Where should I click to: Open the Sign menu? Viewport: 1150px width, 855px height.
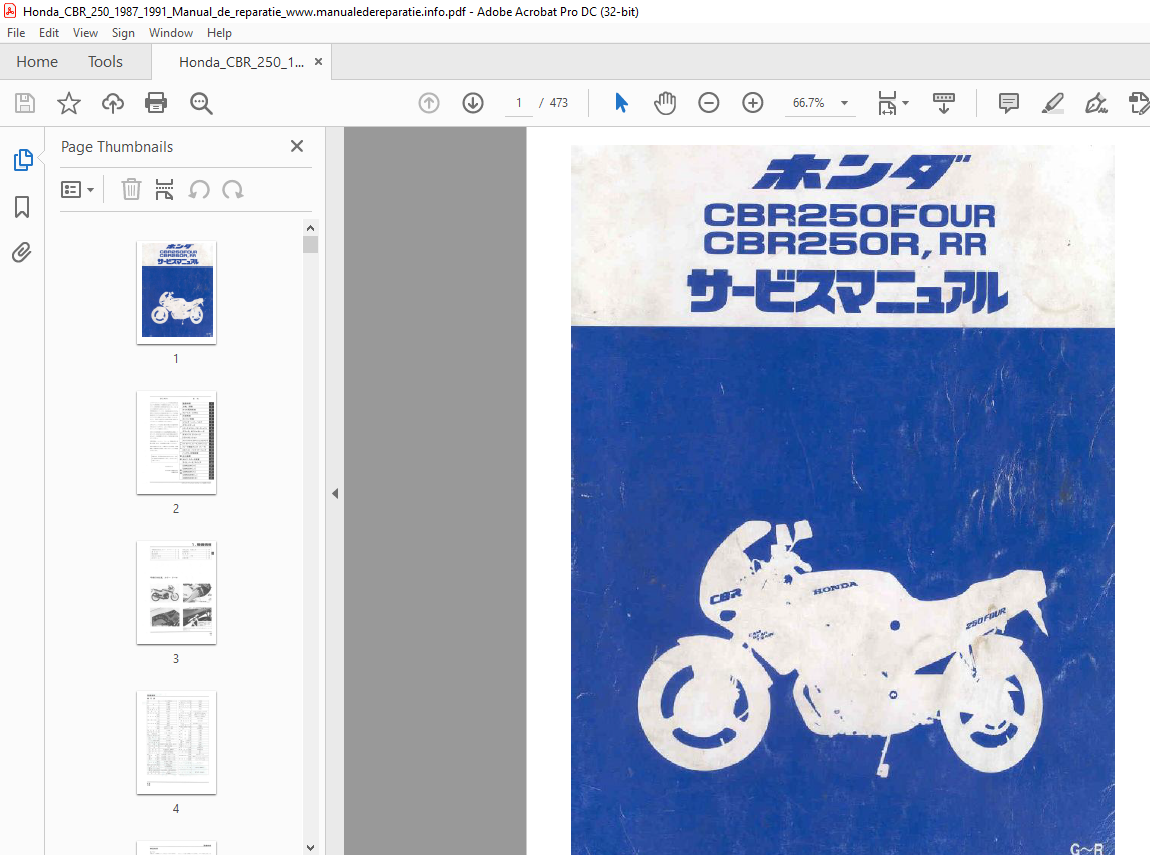pyautogui.click(x=123, y=33)
